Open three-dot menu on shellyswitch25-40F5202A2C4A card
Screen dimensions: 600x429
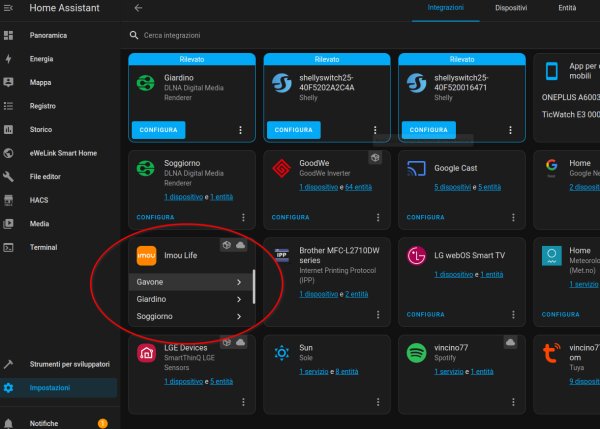375,130
